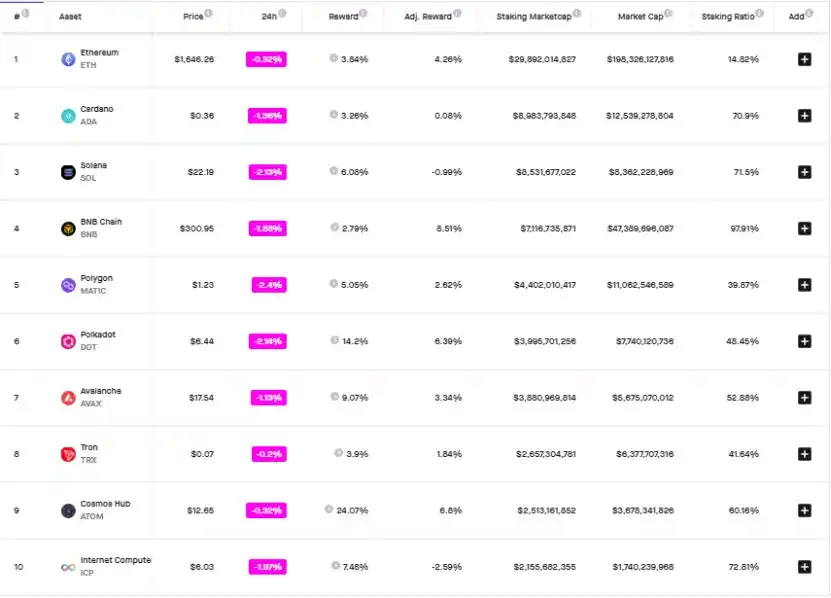Open the Avalanche asset link
The height and width of the screenshot is (598, 831).
(101, 391)
